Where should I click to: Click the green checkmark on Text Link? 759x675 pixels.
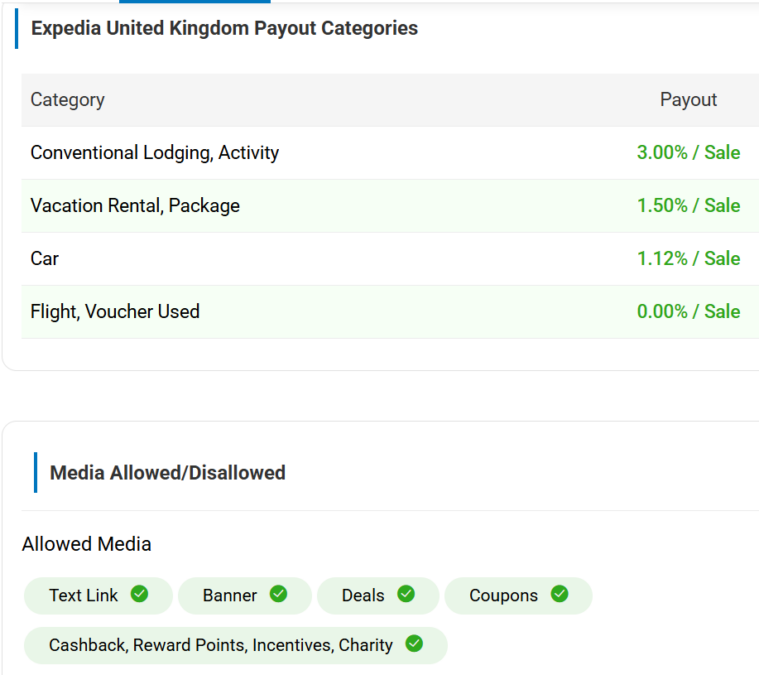pyautogui.click(x=139, y=594)
